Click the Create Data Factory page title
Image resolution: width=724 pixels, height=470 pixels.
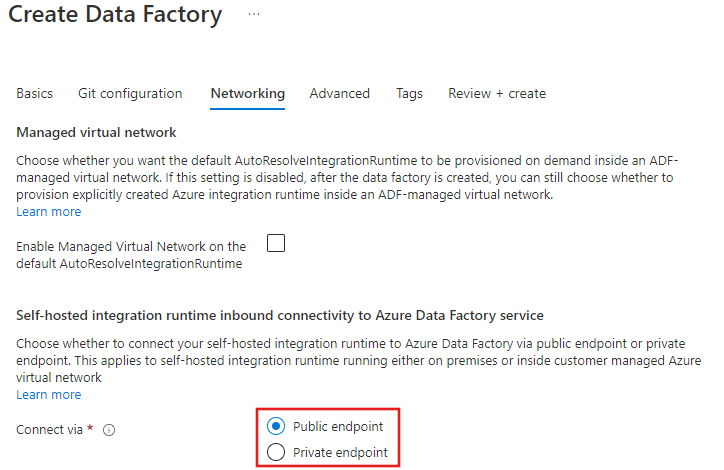pos(115,15)
